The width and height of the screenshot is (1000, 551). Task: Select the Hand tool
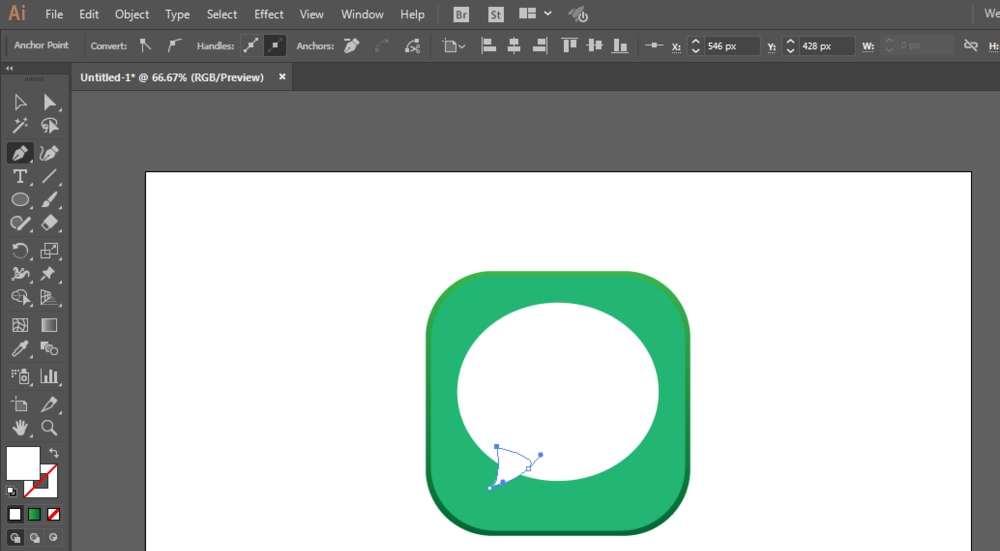pyautogui.click(x=20, y=427)
